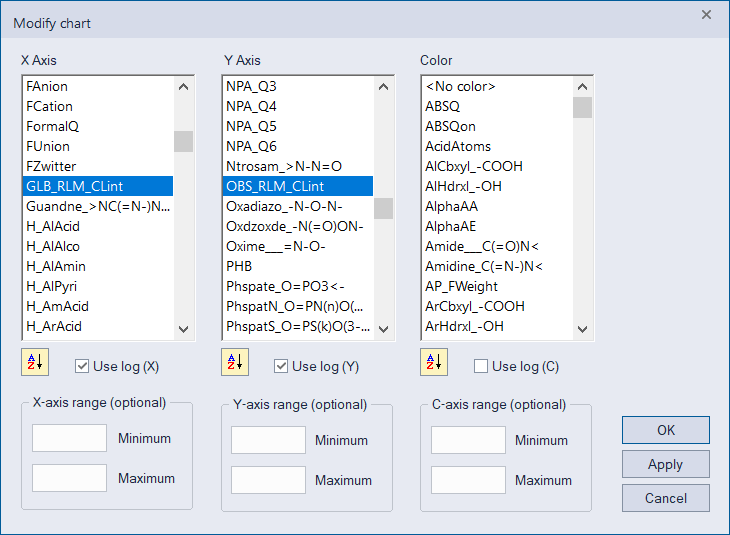Viewport: 730px width, 535px height.
Task: Focus the X-axis range Minimum field
Action: 69,438
